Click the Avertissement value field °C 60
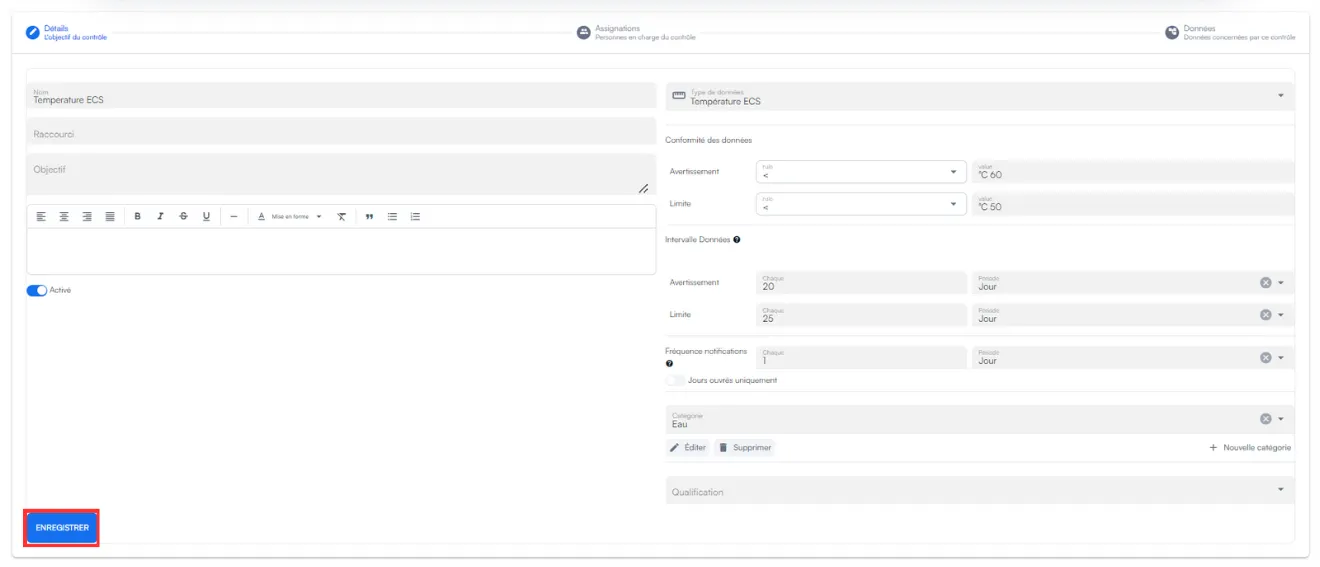 1133,172
